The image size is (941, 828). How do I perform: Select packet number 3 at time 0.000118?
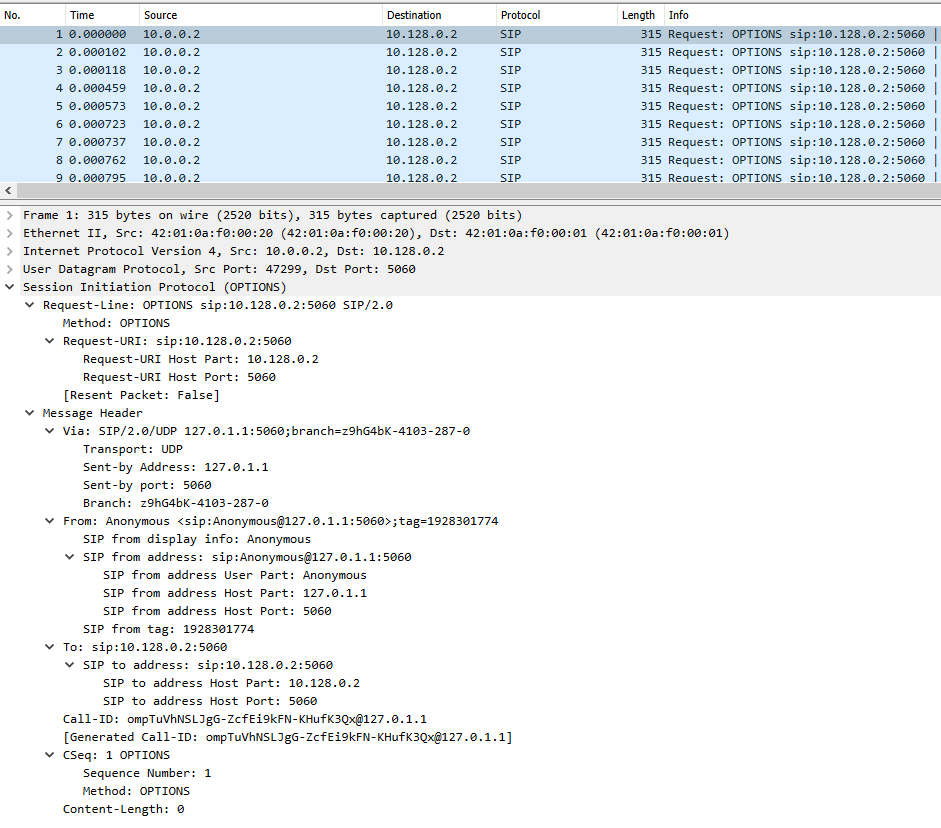(x=470, y=70)
